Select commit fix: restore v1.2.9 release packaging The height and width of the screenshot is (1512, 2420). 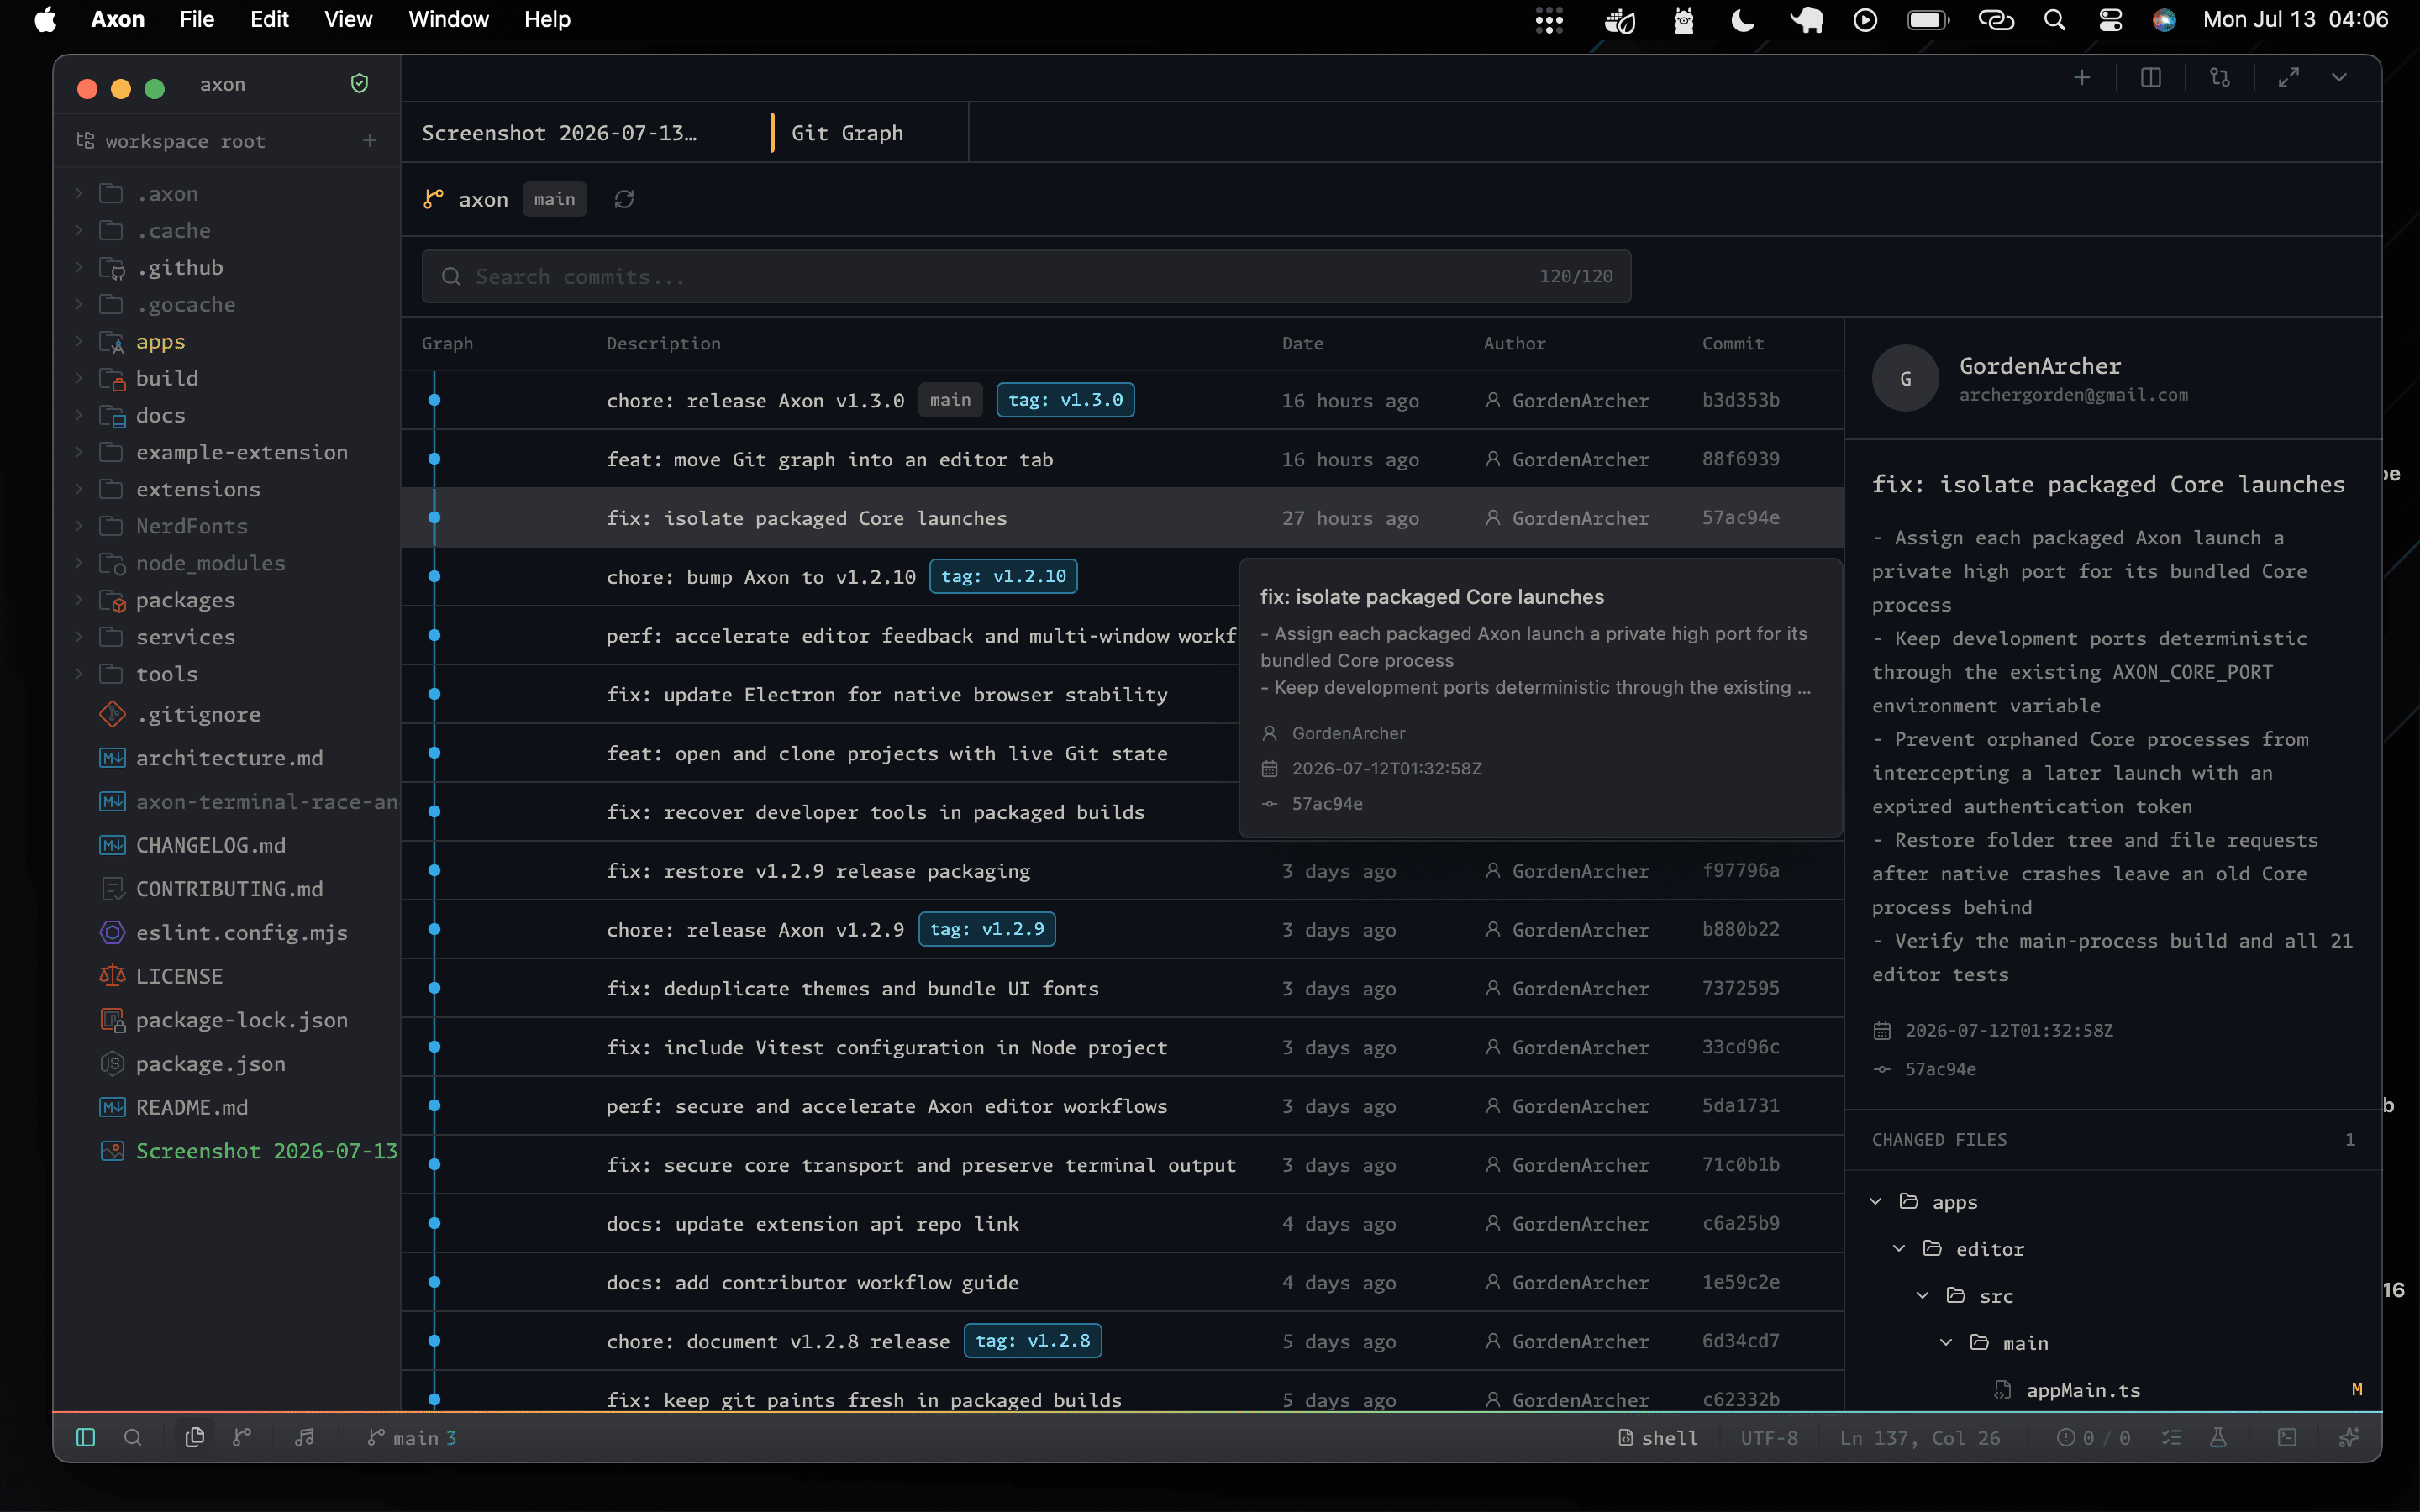tap(1122, 871)
